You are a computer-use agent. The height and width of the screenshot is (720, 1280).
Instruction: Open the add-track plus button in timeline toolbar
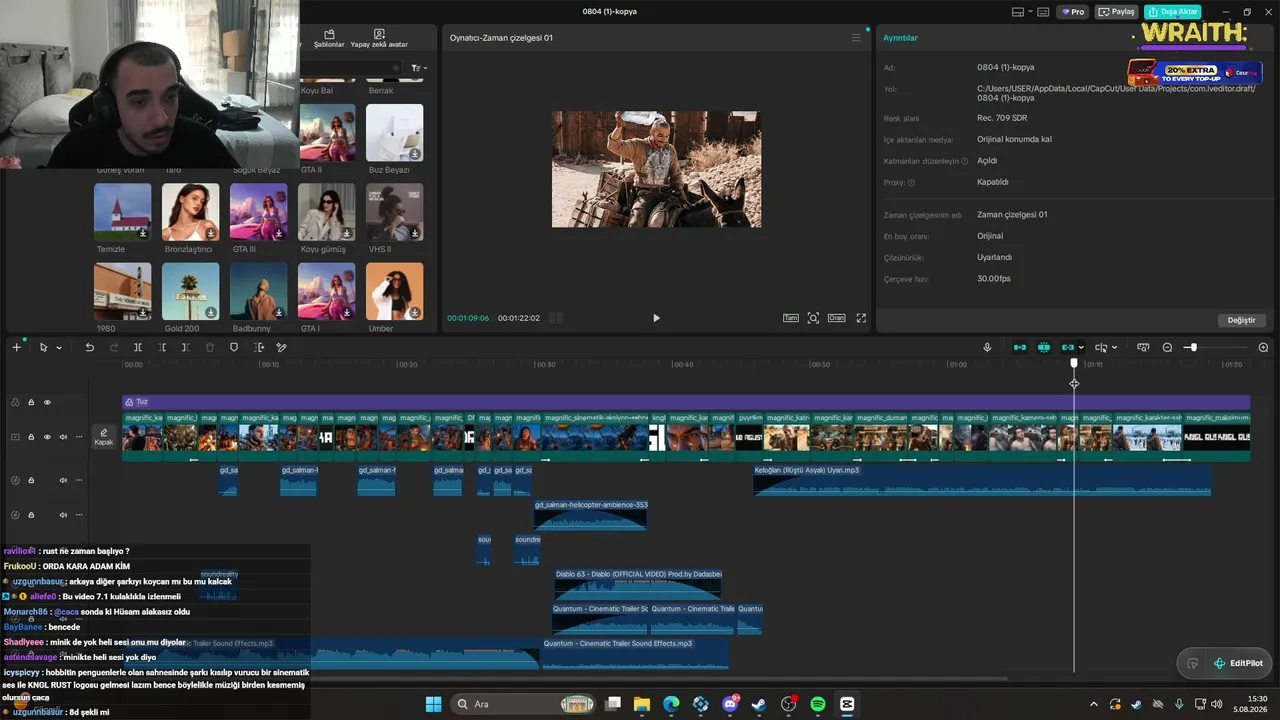point(16,347)
